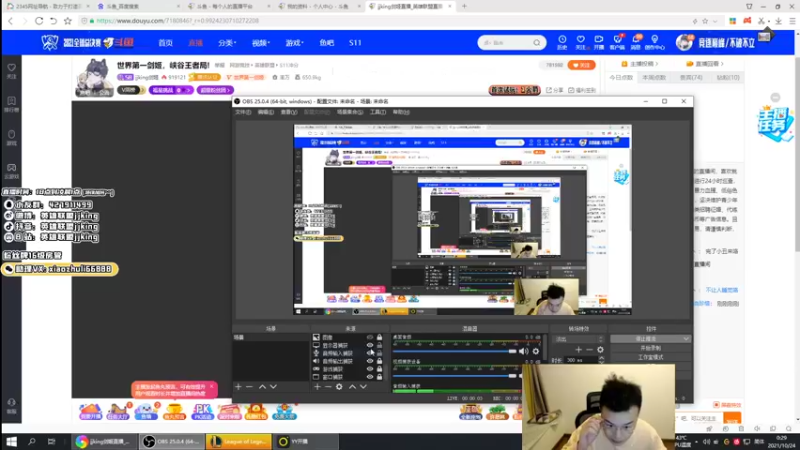Toggle visibility of Display Capture source
800x450 pixels.
(370, 345)
